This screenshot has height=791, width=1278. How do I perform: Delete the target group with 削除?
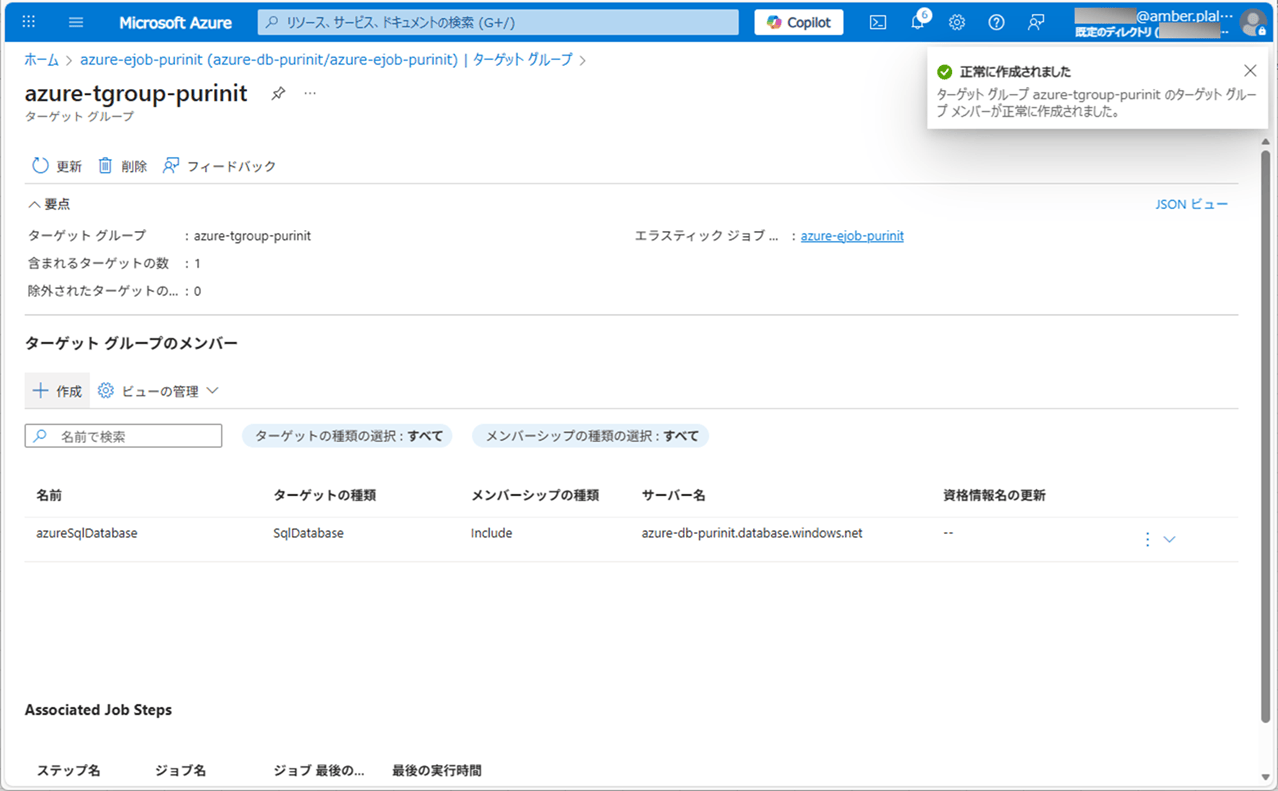point(122,166)
